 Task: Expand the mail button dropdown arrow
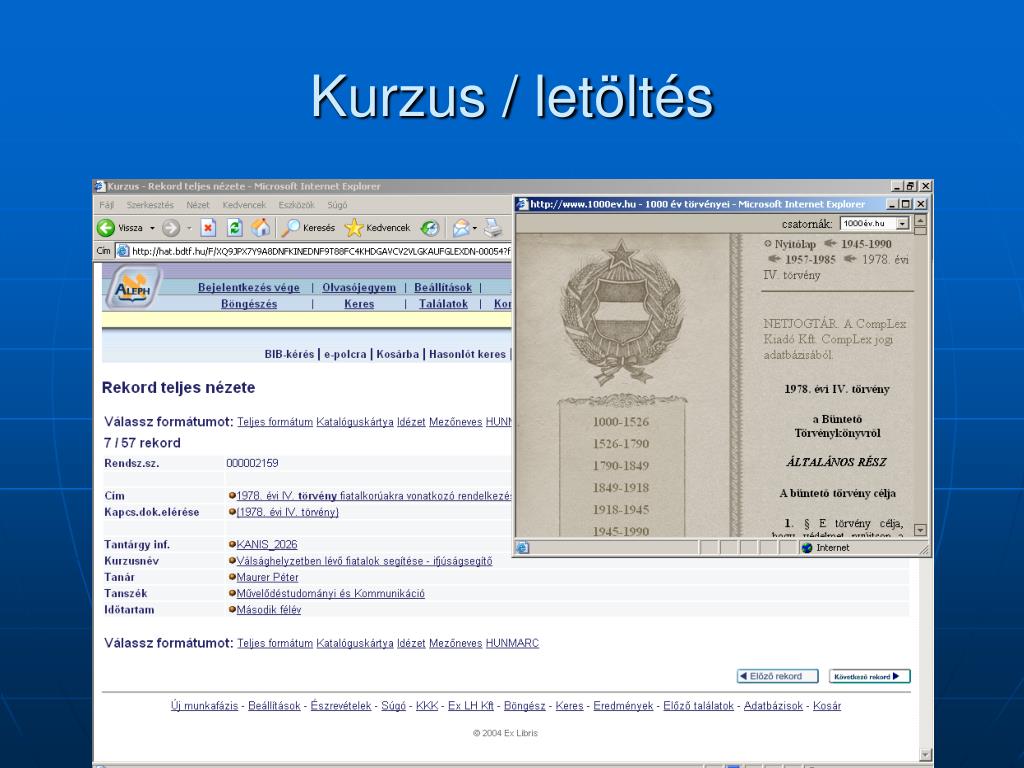[475, 228]
